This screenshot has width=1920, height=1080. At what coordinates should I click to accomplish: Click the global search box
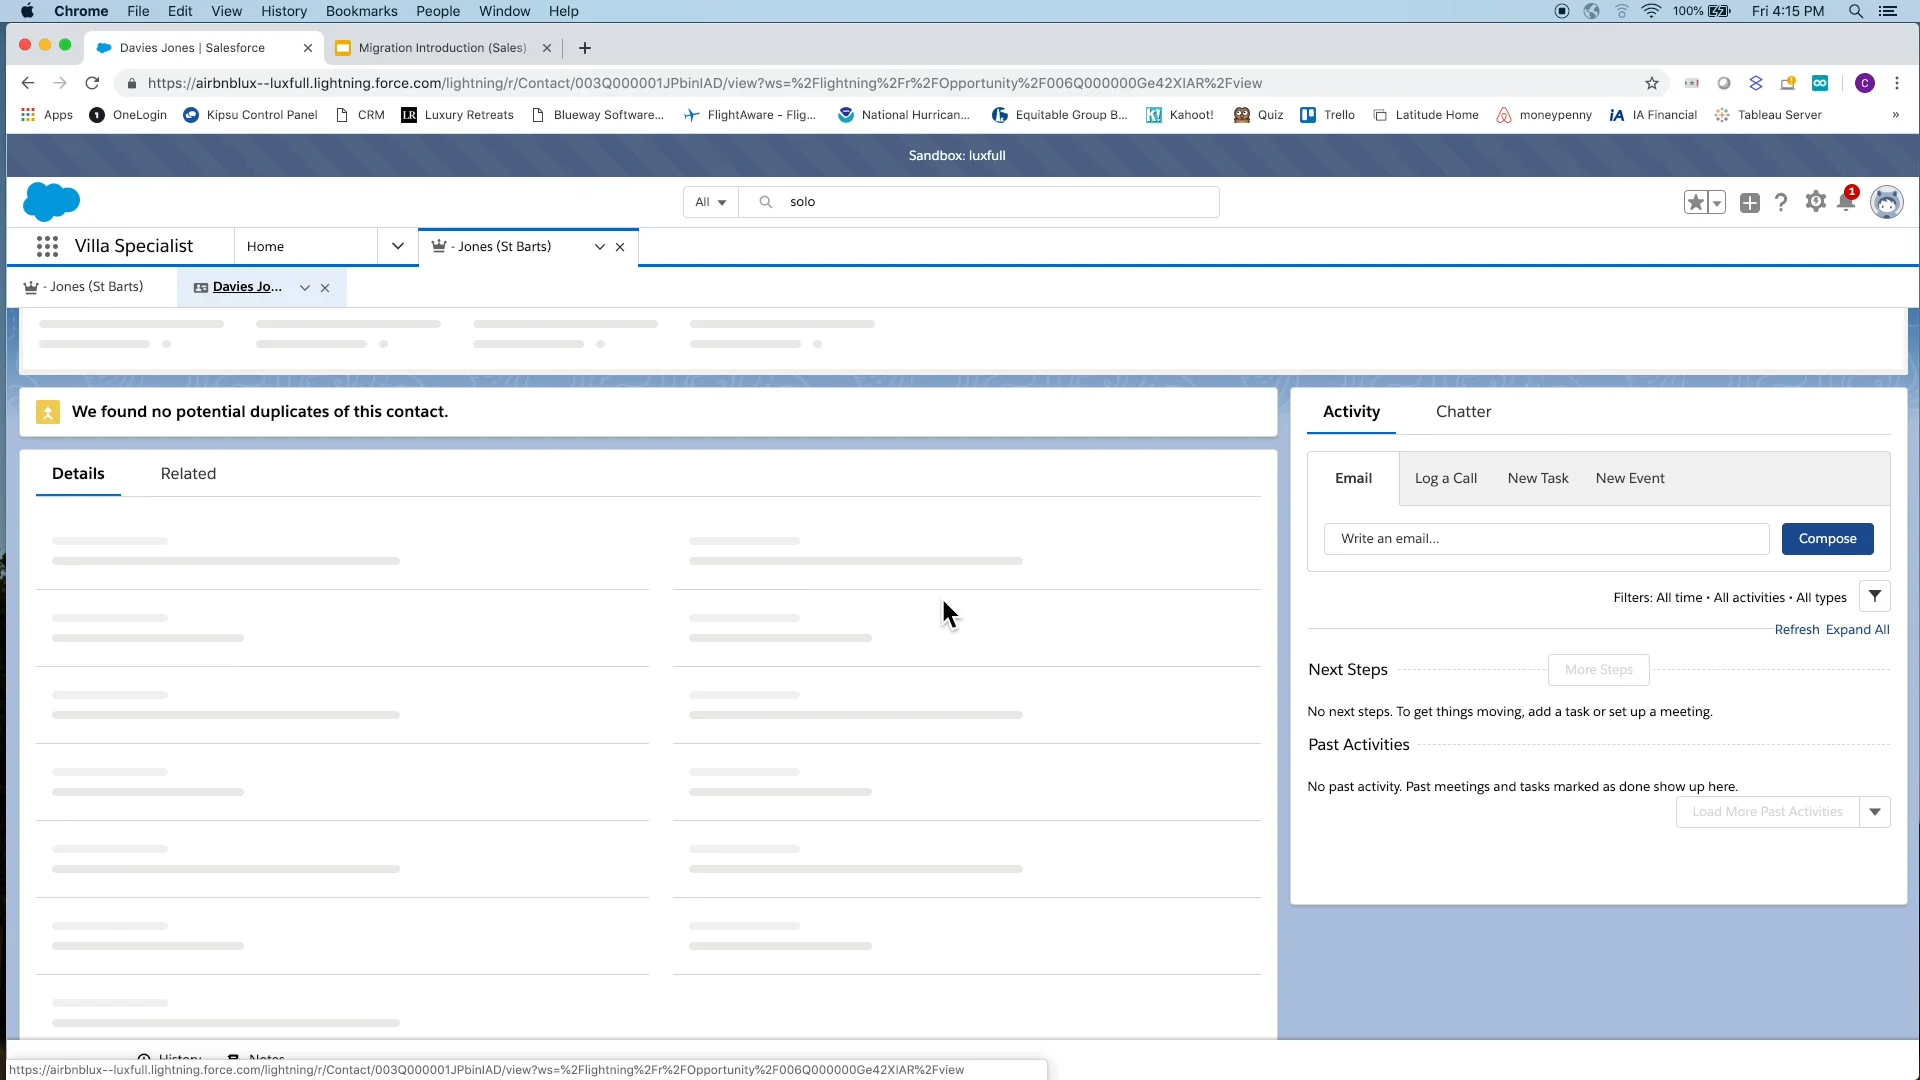coord(980,202)
